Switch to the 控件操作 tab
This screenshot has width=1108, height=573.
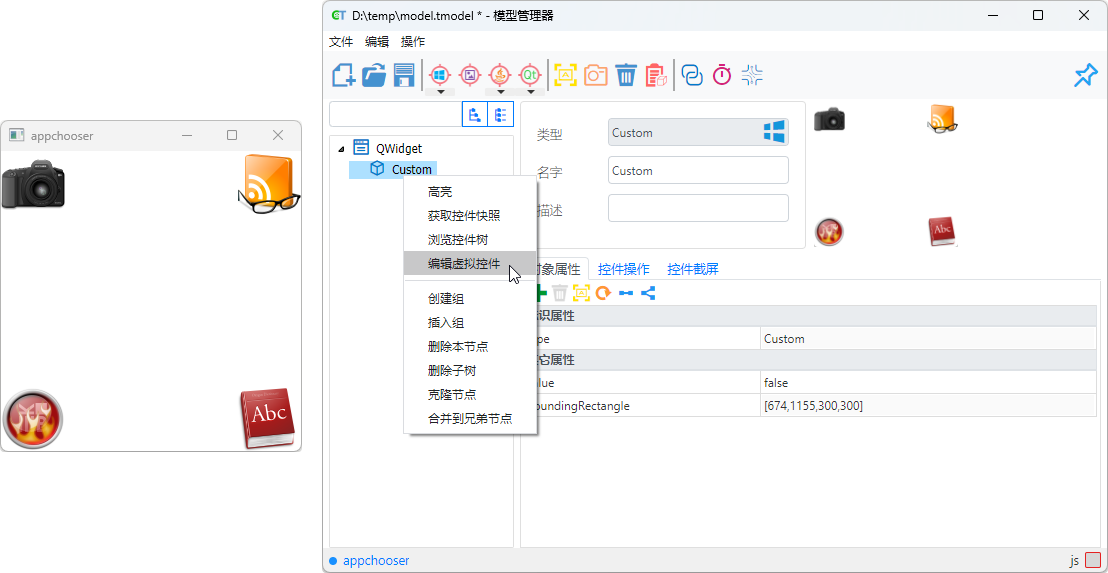click(x=624, y=269)
